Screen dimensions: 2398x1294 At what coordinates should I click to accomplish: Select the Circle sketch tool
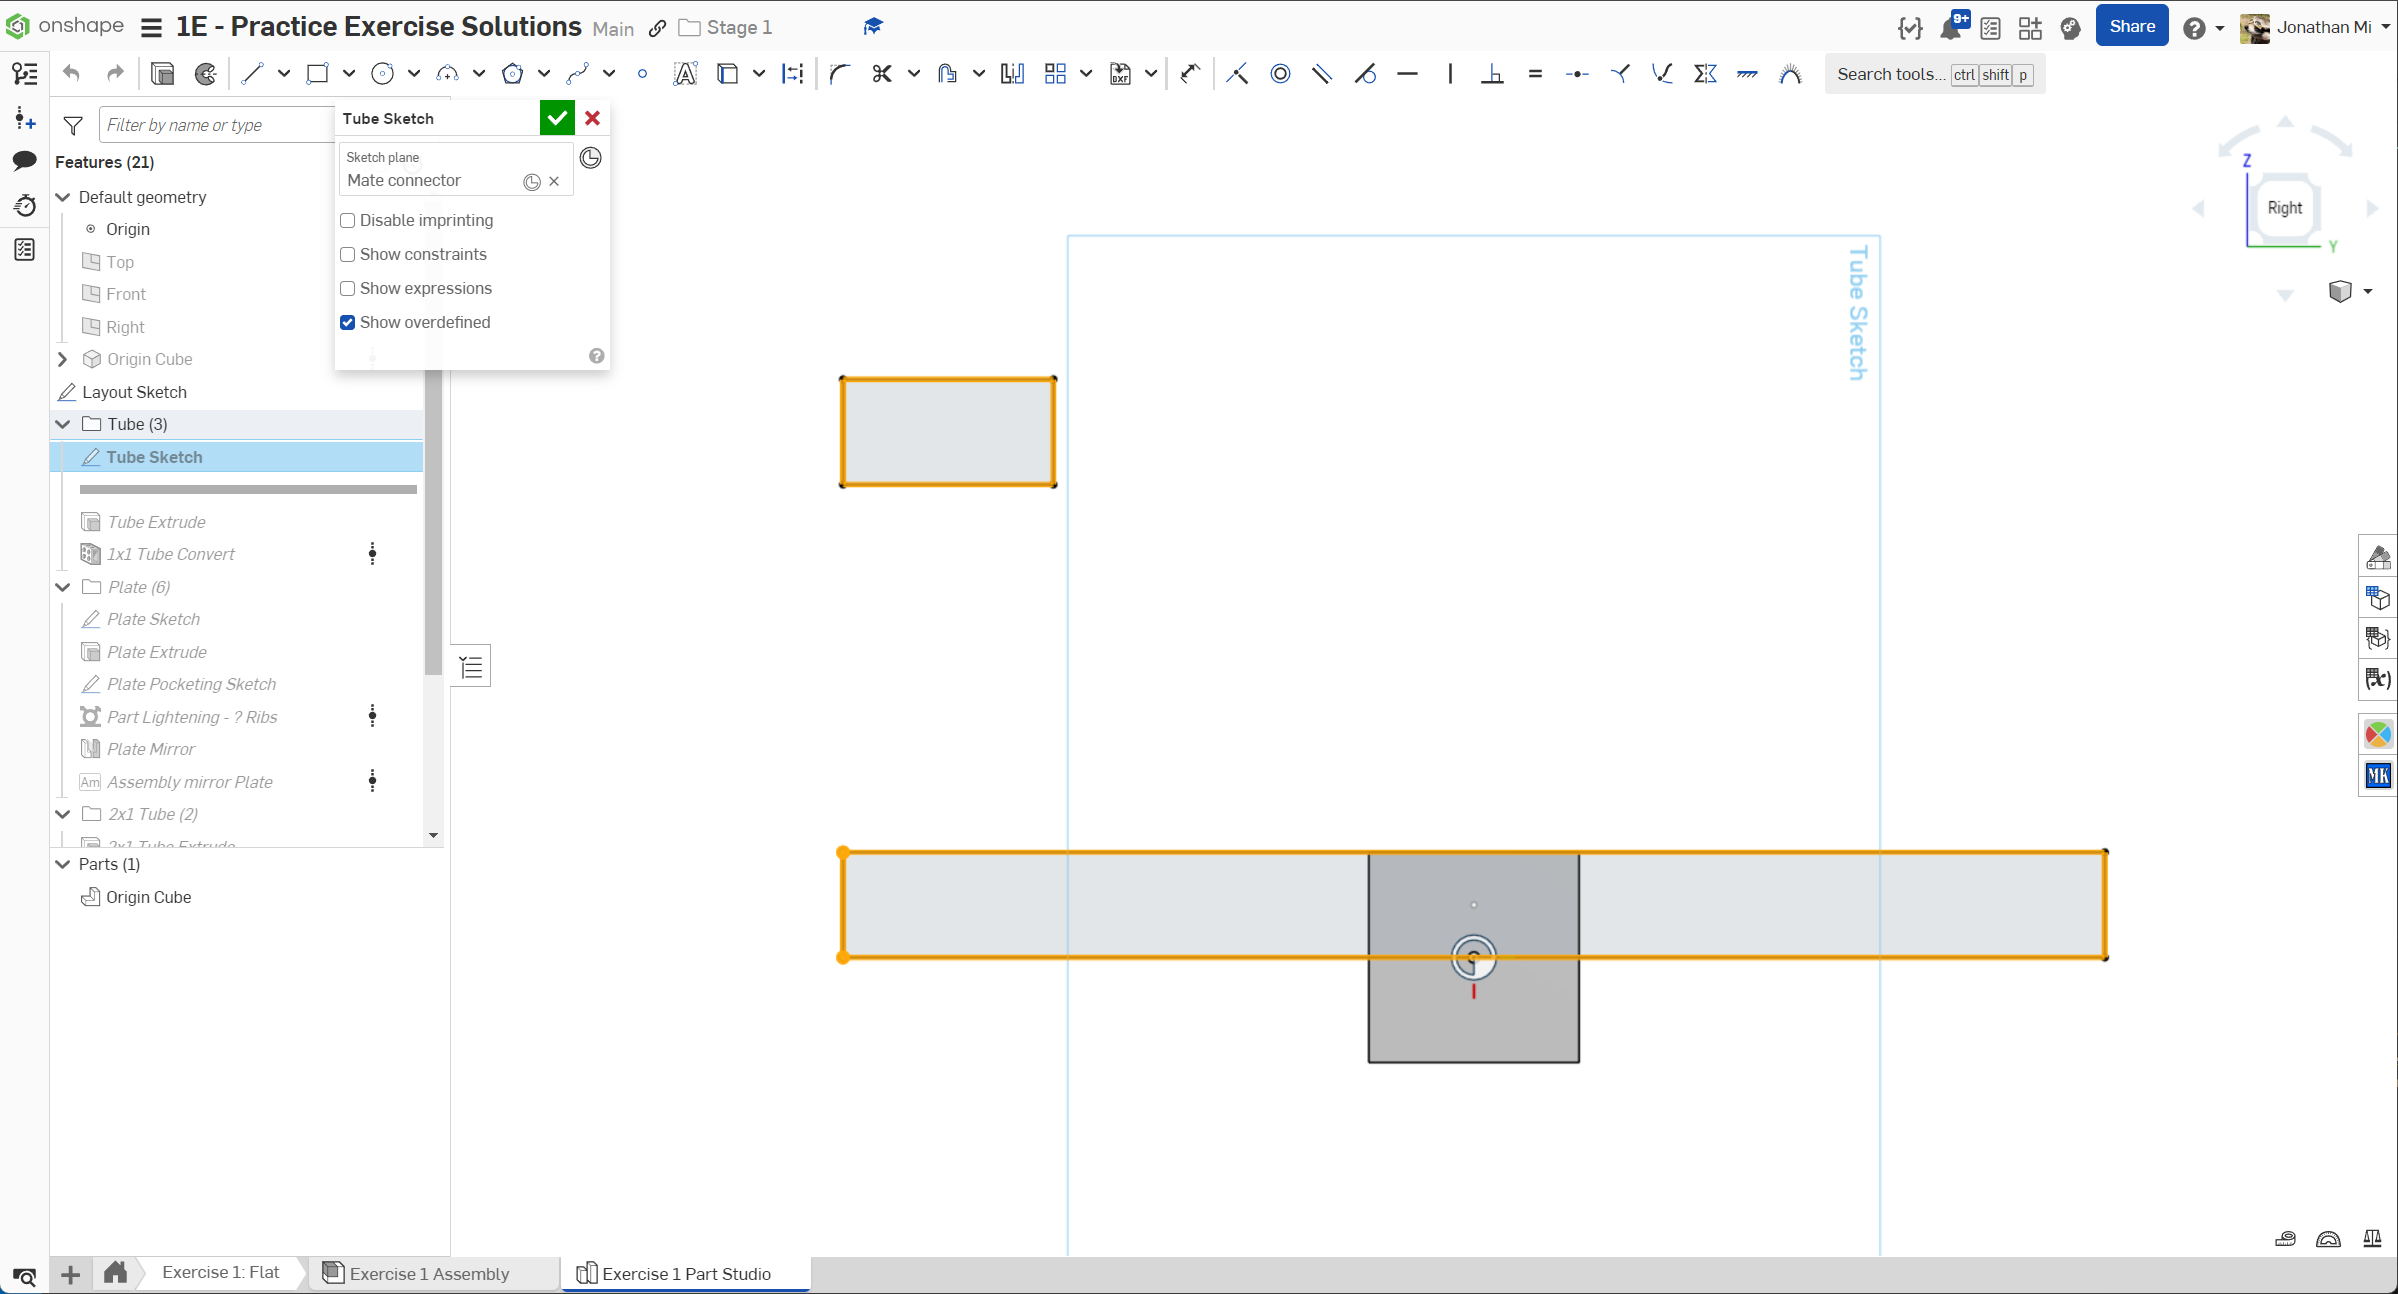point(382,73)
